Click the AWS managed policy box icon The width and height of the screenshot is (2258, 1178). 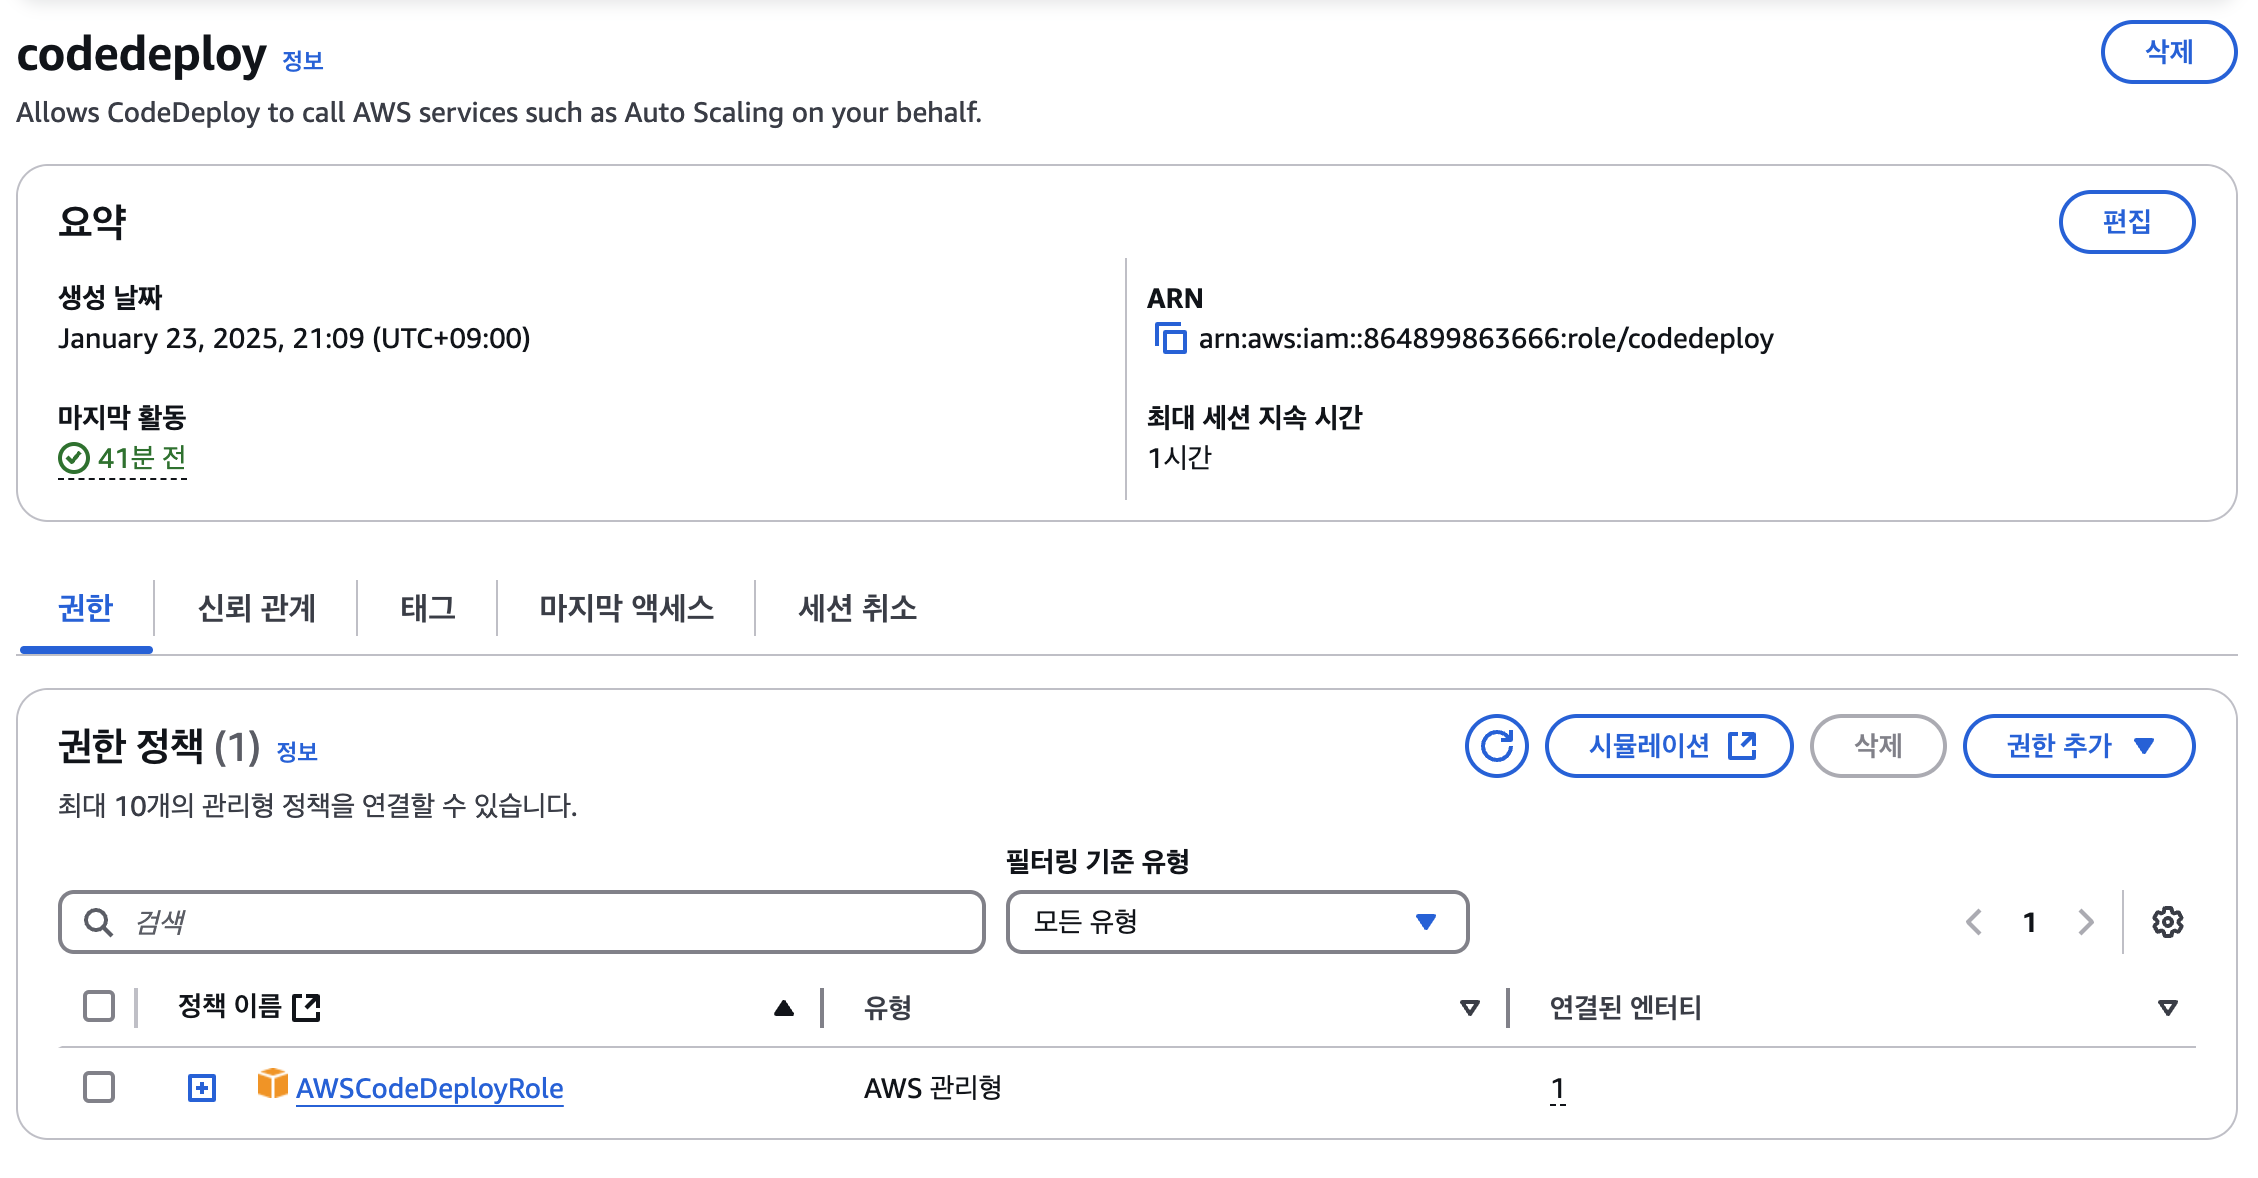pyautogui.click(x=272, y=1084)
